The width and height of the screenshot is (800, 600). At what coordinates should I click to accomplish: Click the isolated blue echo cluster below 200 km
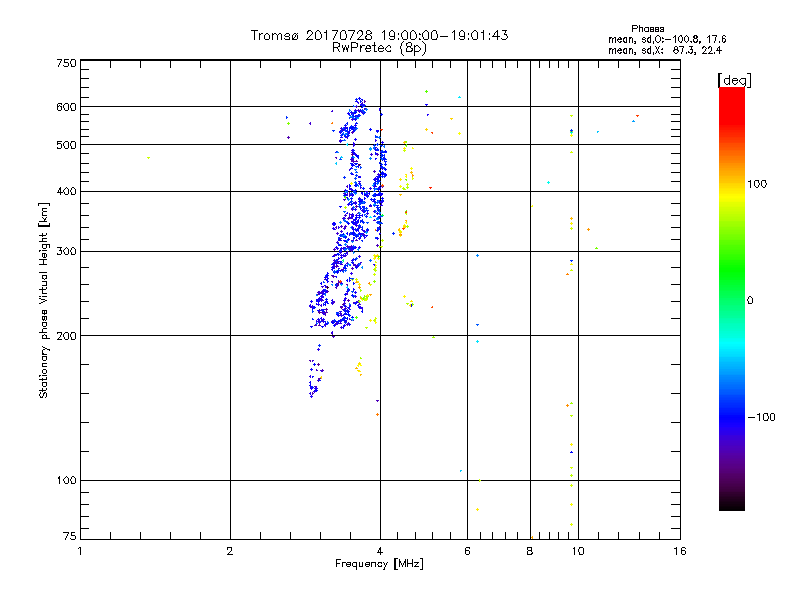pos(315,372)
